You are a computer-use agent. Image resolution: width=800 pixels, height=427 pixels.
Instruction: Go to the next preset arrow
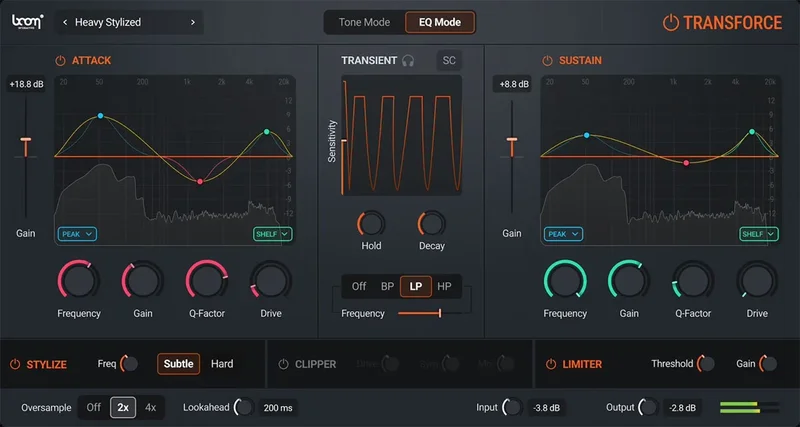[193, 22]
